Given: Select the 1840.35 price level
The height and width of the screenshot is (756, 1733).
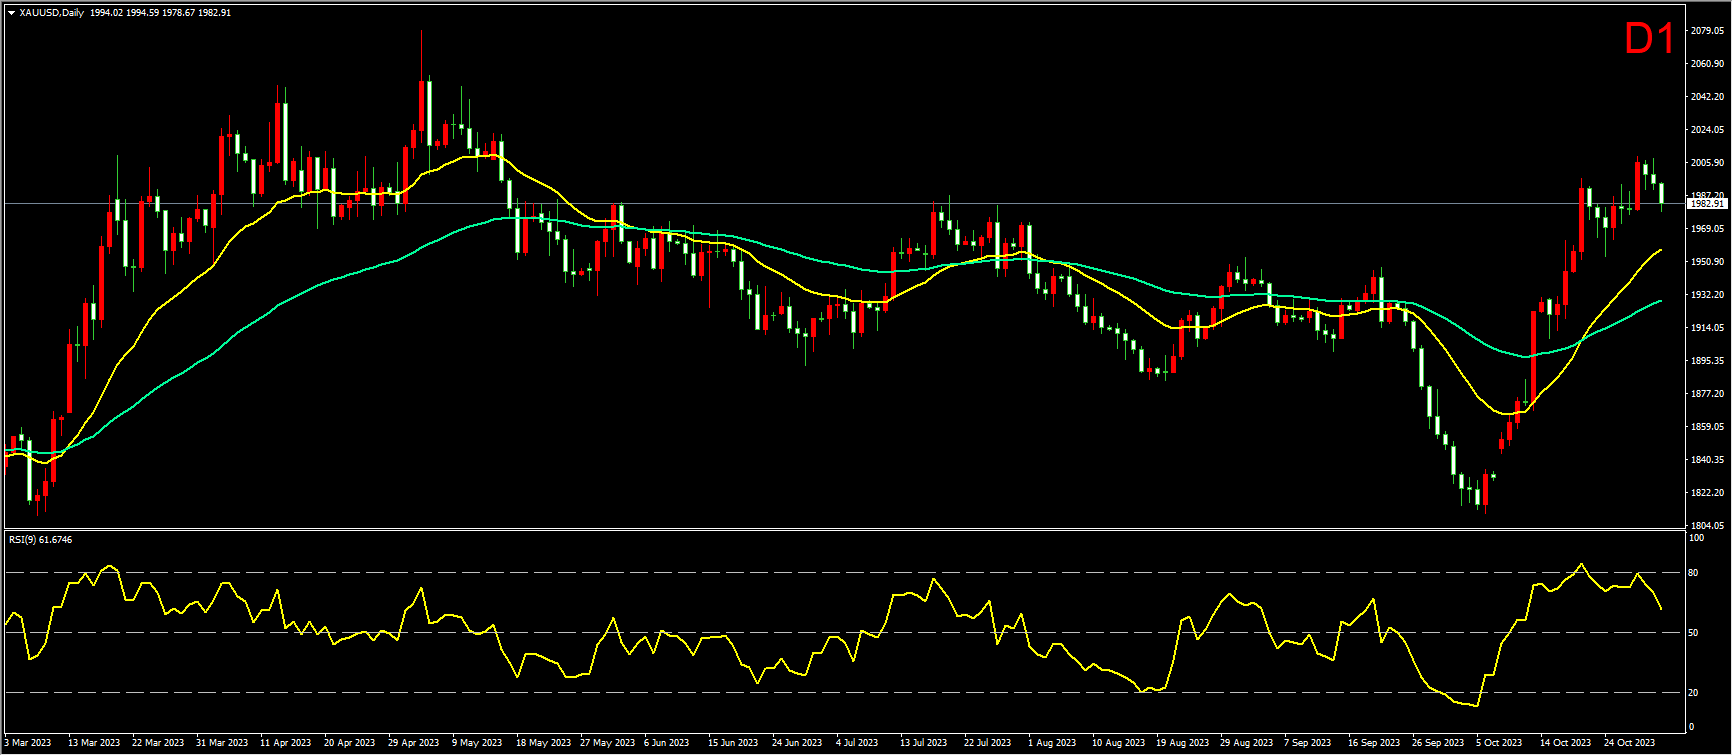Looking at the screenshot, I should (x=1705, y=460).
